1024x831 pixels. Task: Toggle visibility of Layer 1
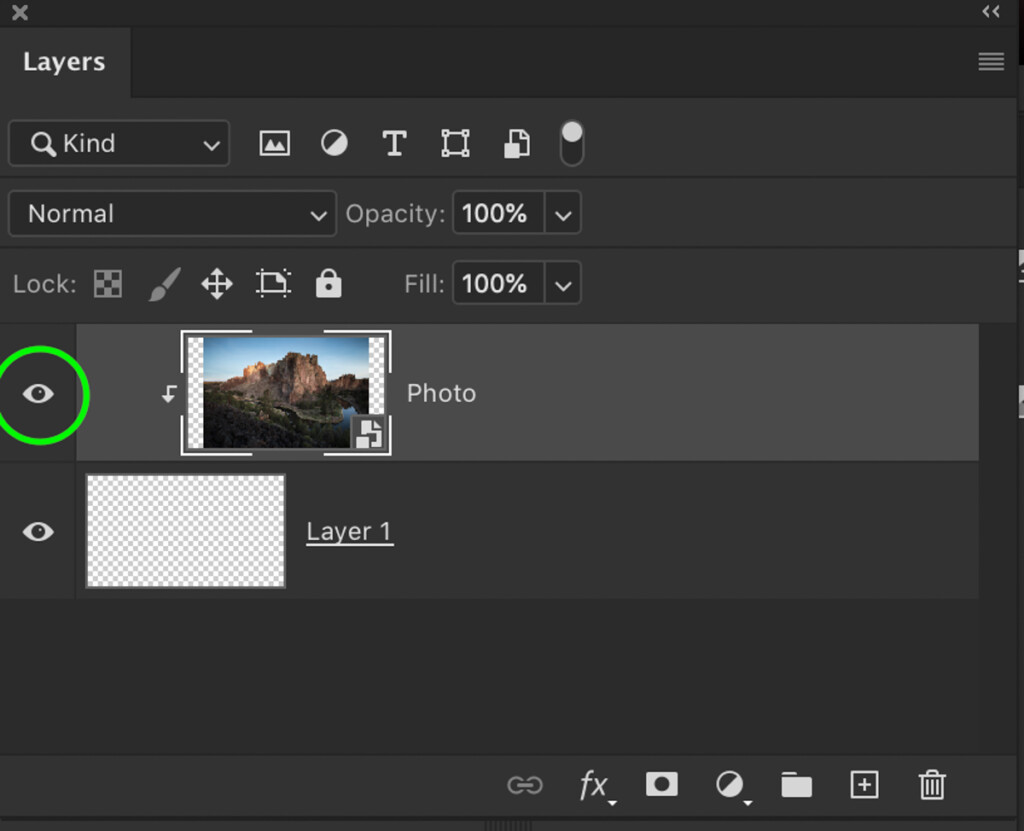(38, 531)
